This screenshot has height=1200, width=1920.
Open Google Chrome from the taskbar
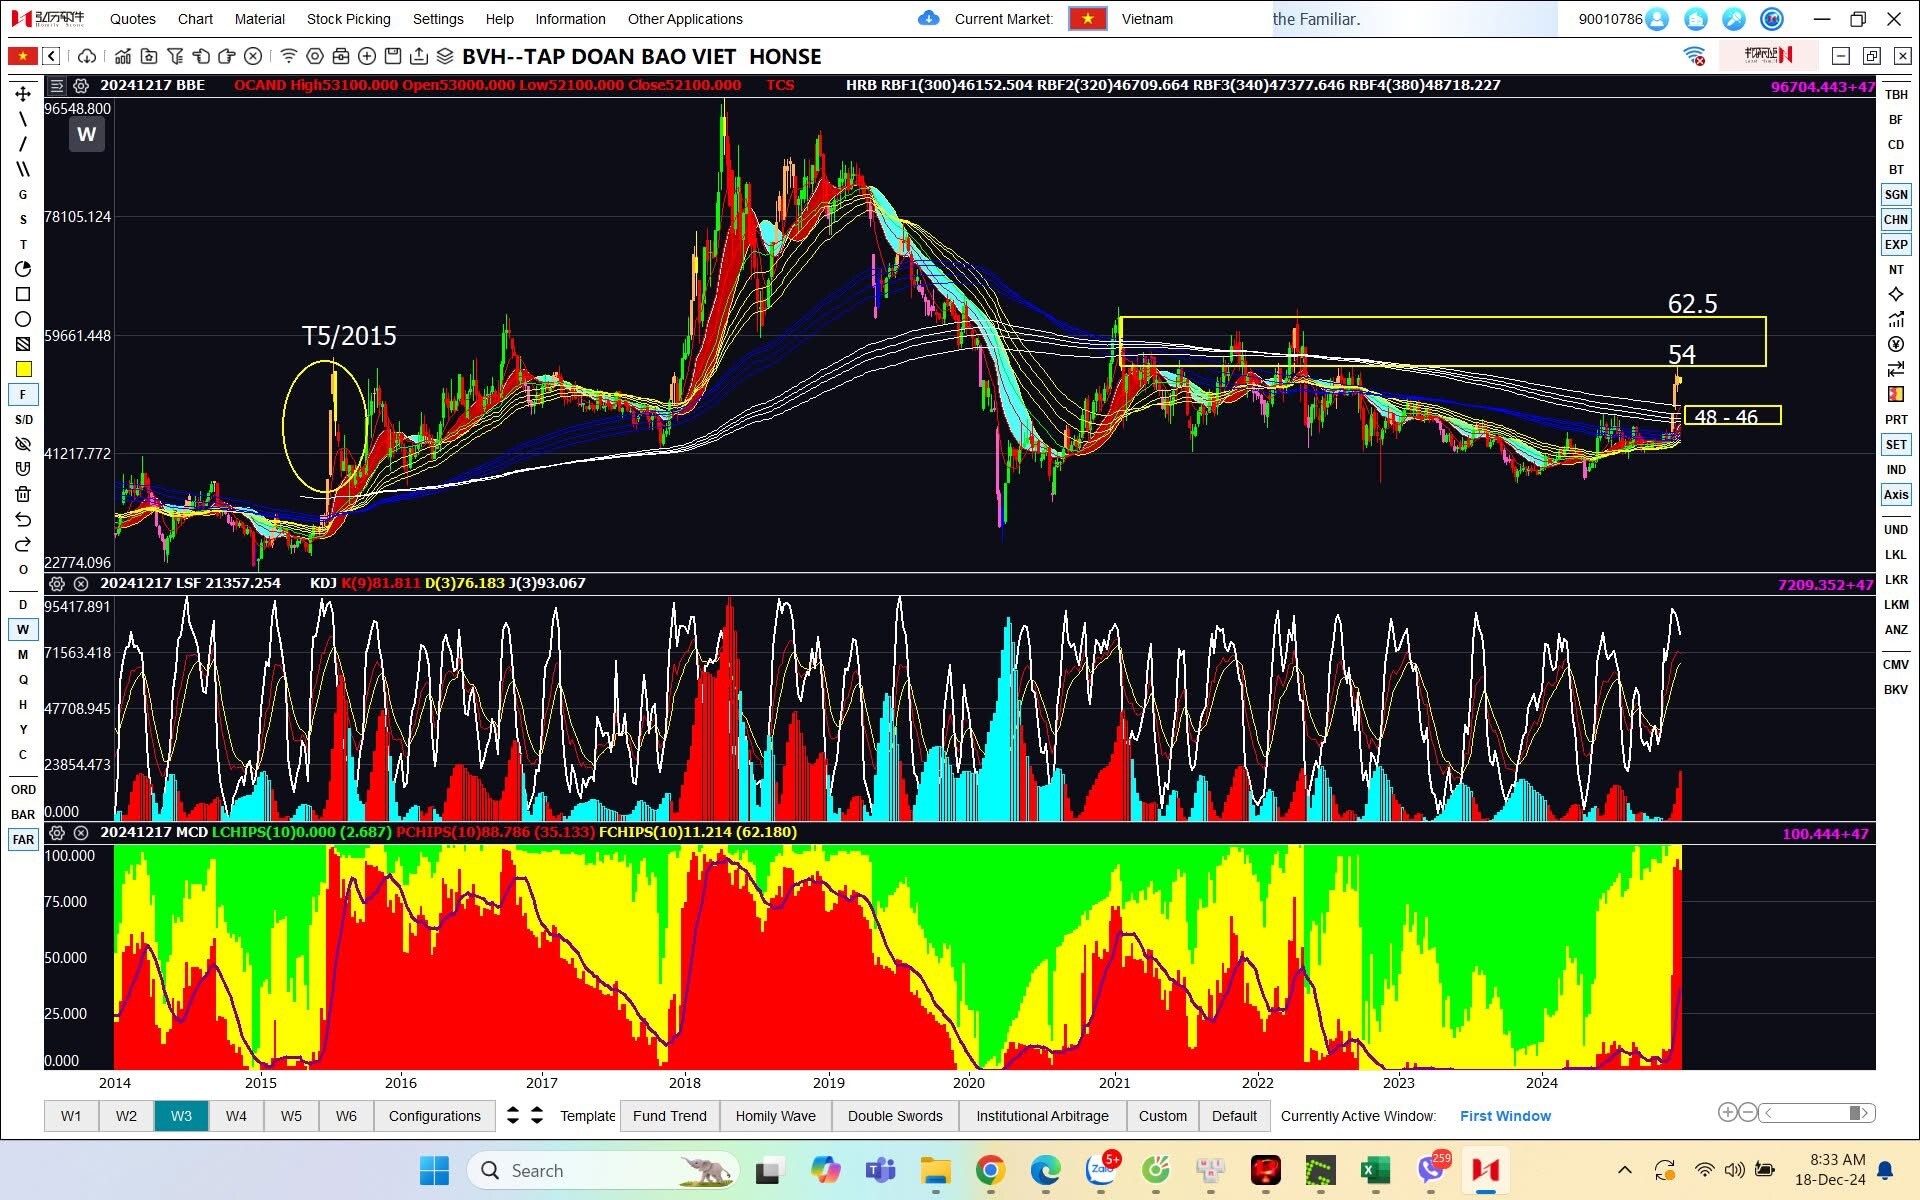click(990, 1170)
